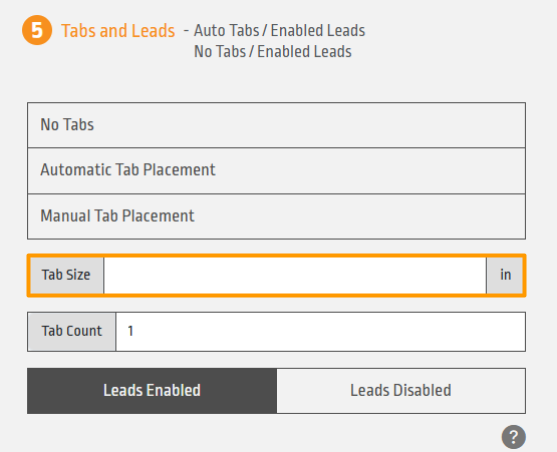Screen dimensions: 557x452
Task: Click the No Tabs / Enabled Leads summary text
Action: point(273,52)
